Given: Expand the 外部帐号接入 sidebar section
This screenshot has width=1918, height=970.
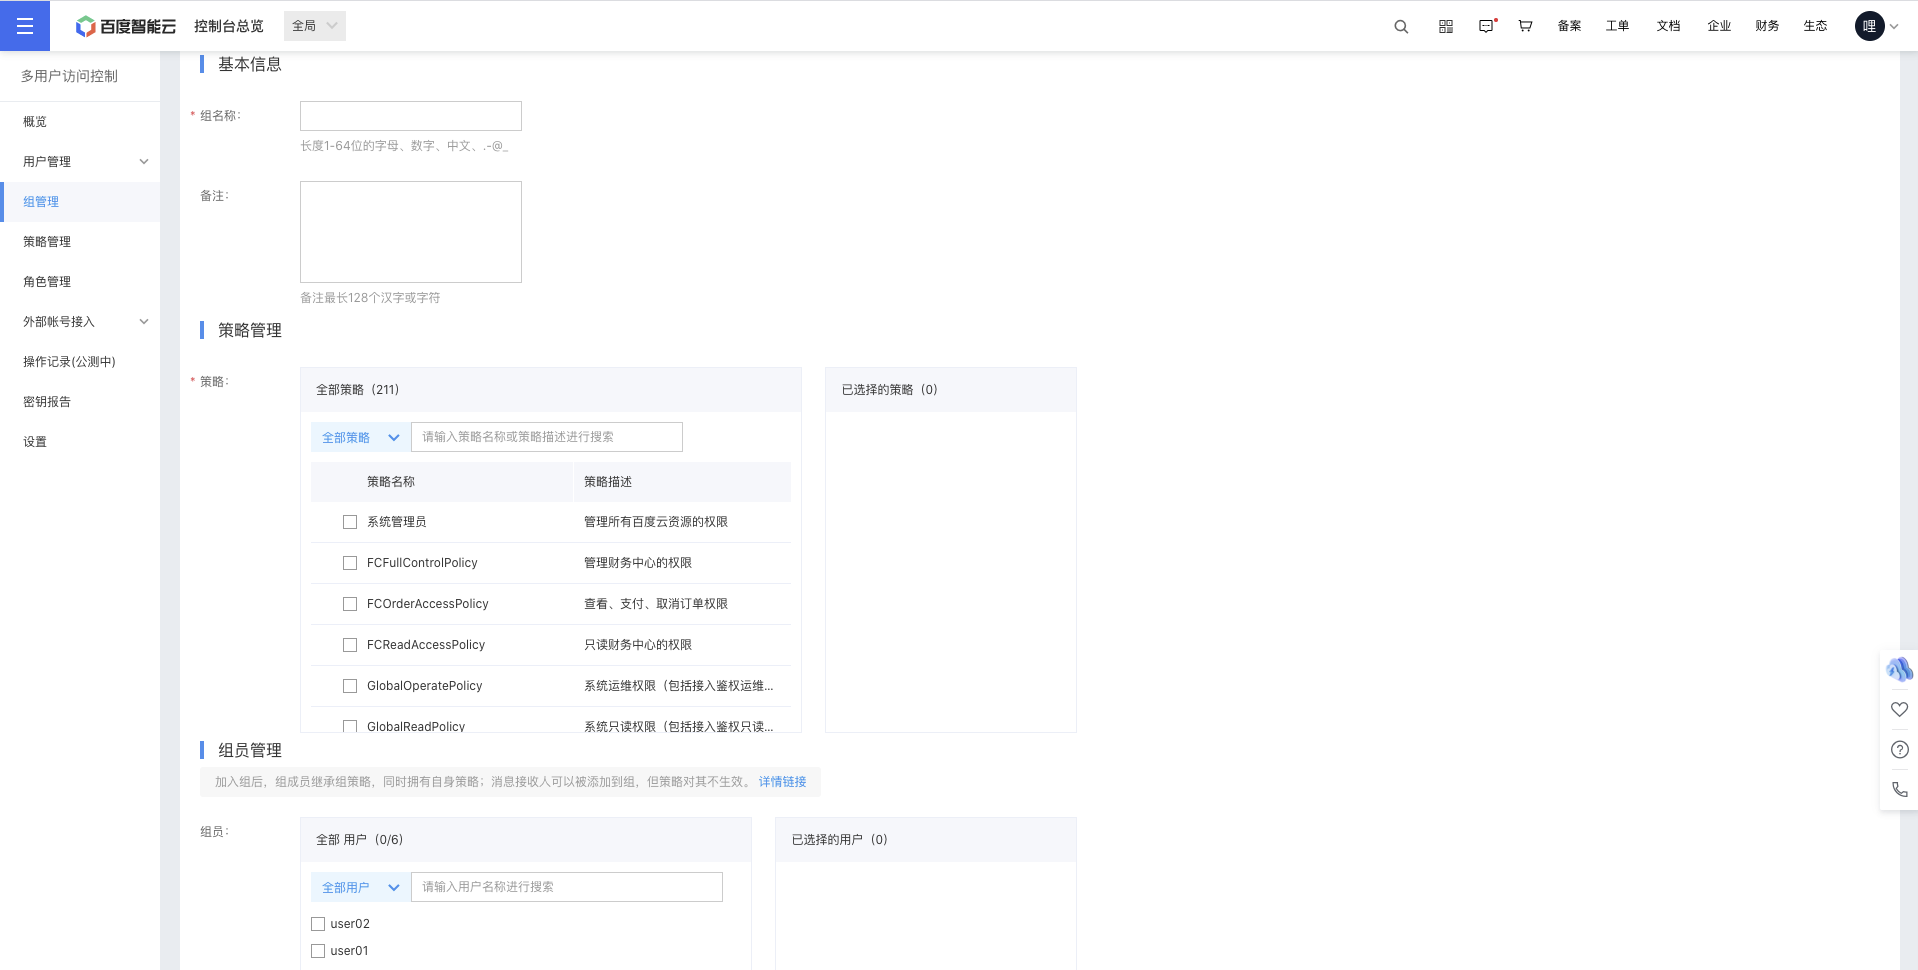Looking at the screenshot, I should [x=80, y=322].
